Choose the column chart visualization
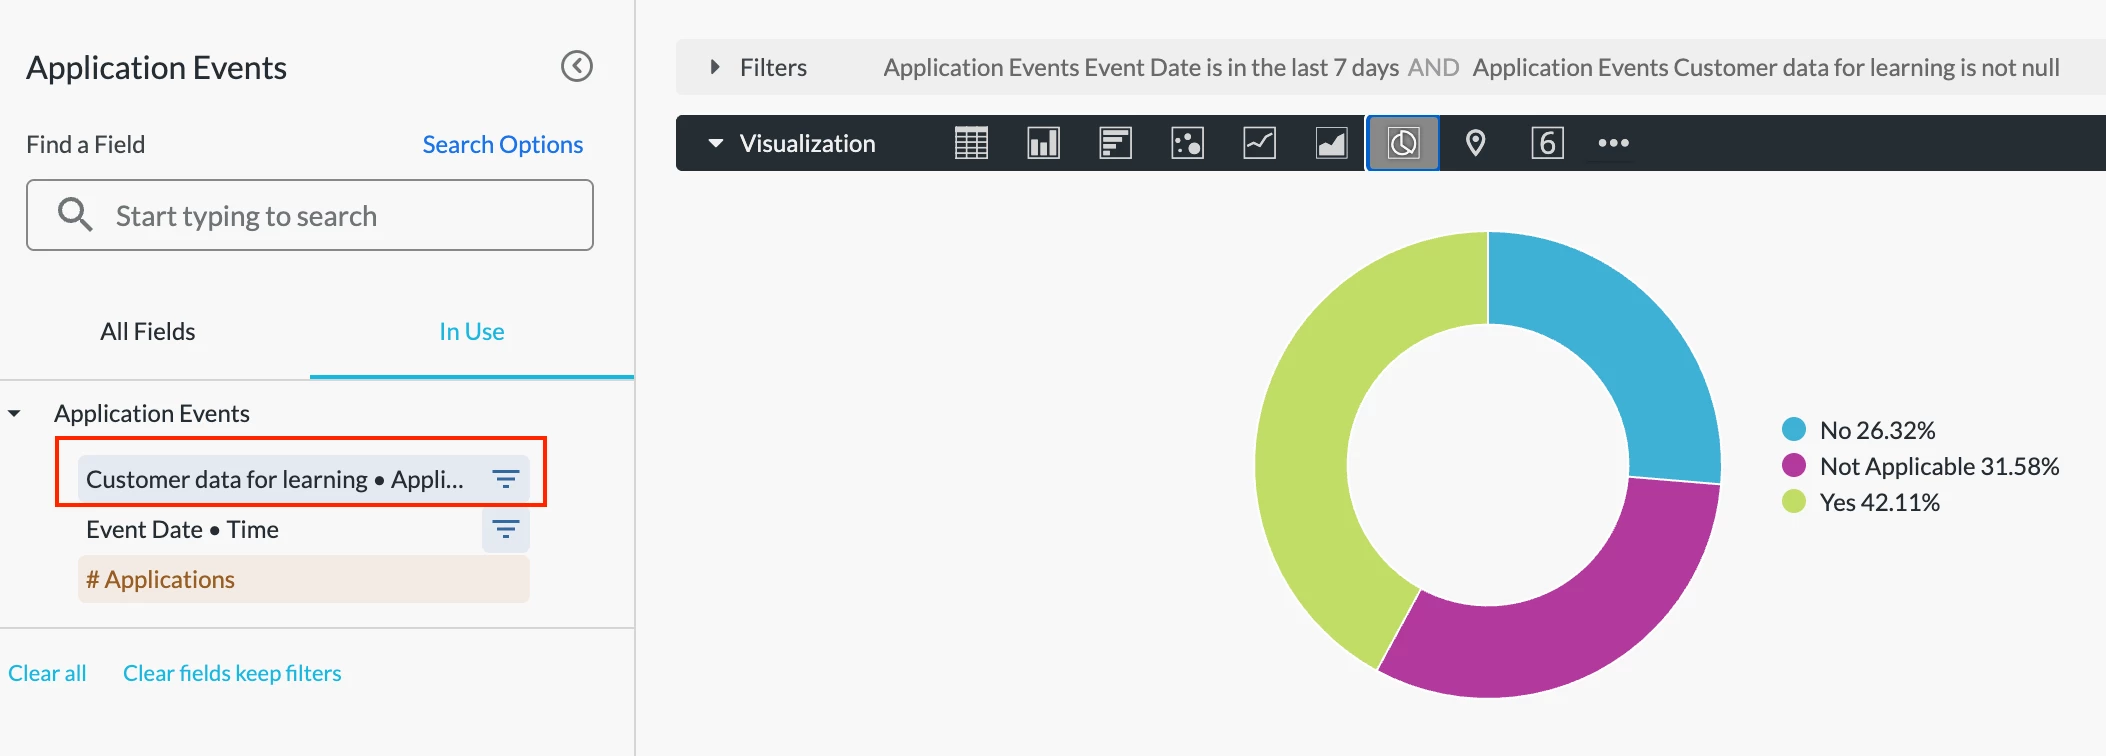Screen dimensions: 2106x756 click(1043, 143)
